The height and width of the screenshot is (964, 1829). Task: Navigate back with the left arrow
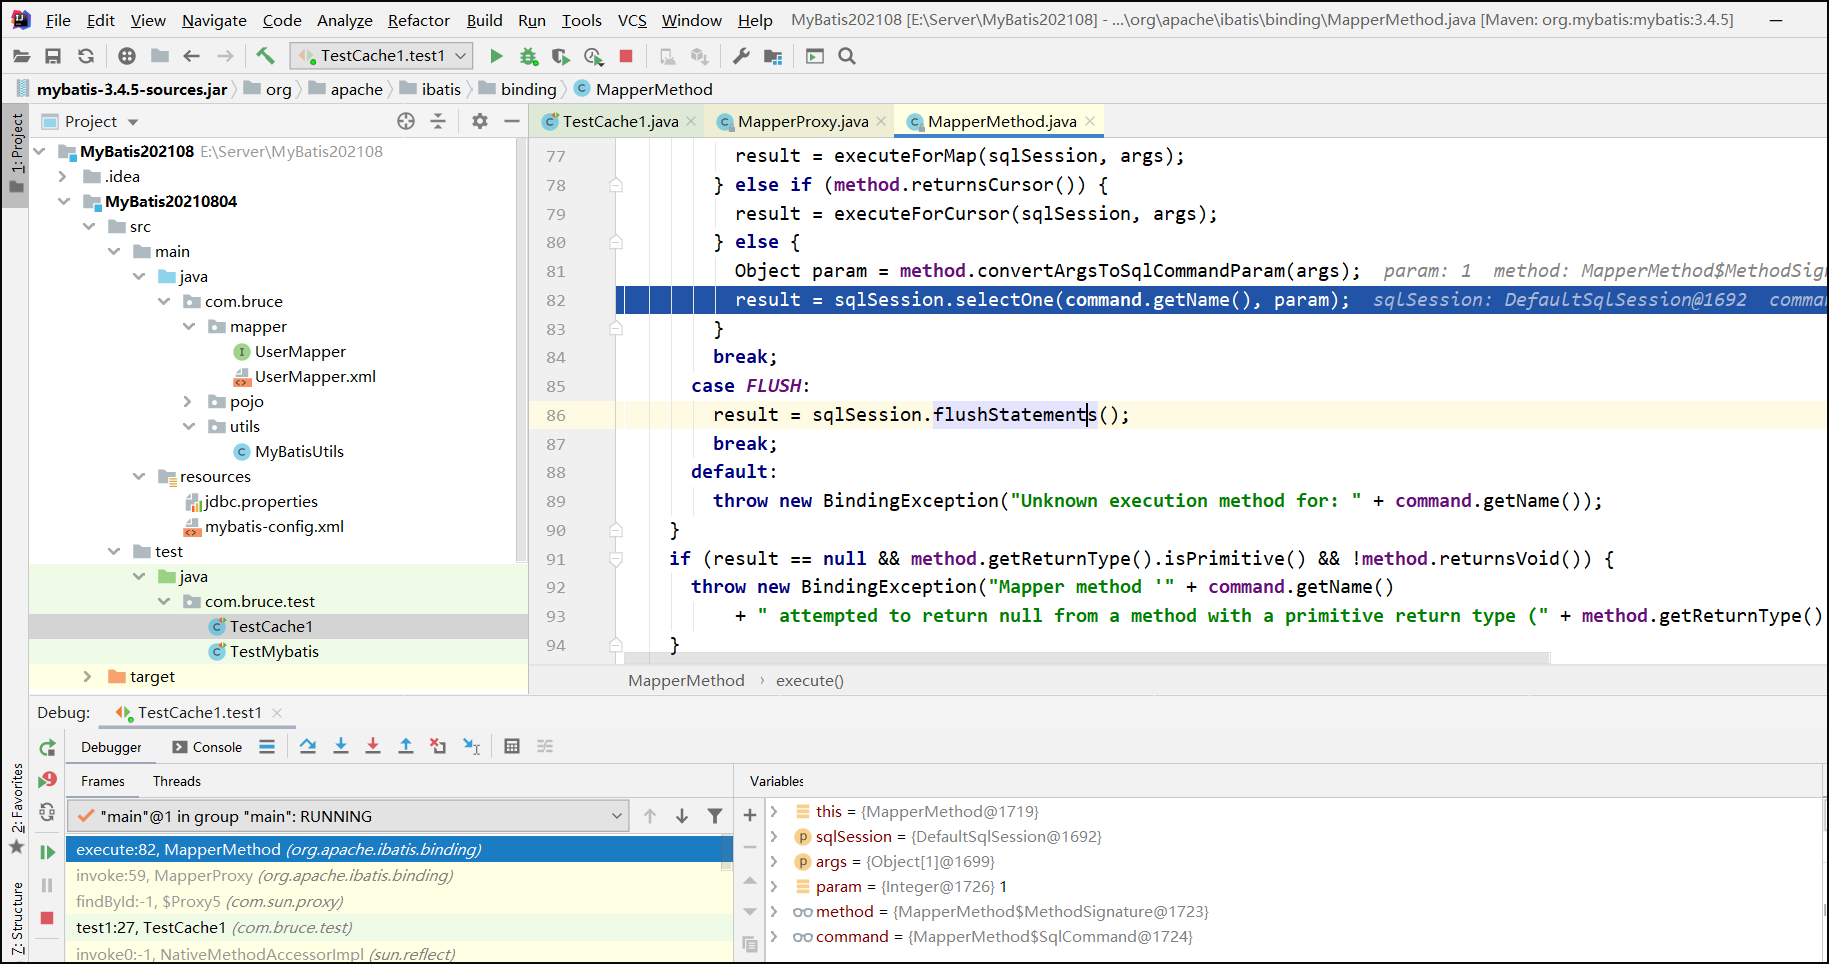click(x=192, y=56)
